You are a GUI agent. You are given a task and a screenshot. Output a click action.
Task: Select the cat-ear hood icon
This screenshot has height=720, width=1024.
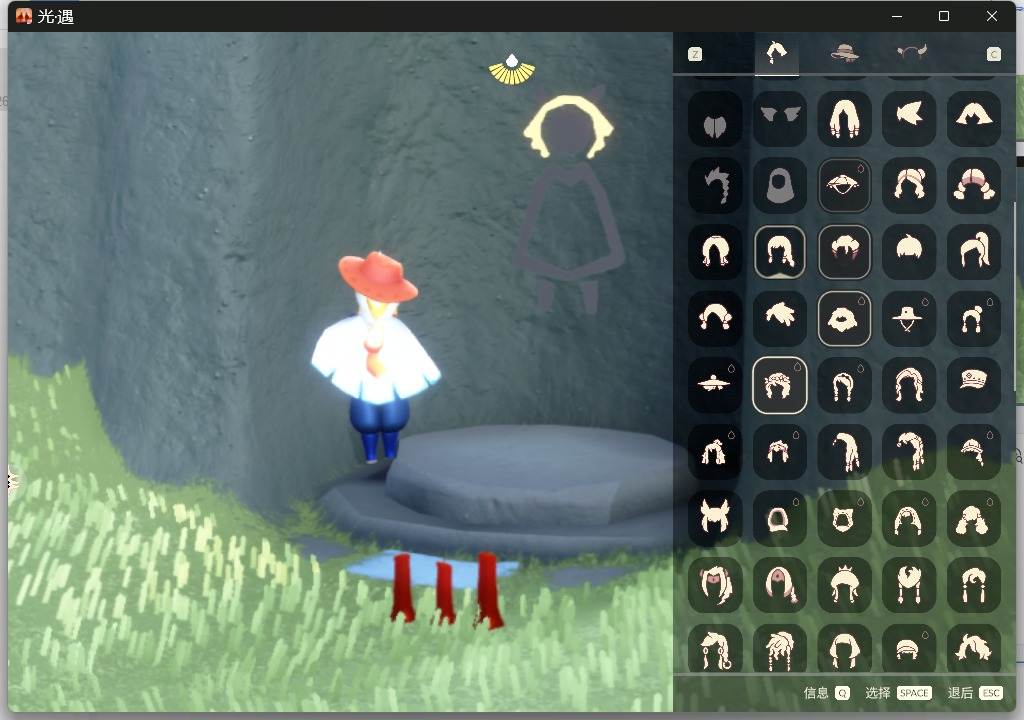click(x=844, y=518)
